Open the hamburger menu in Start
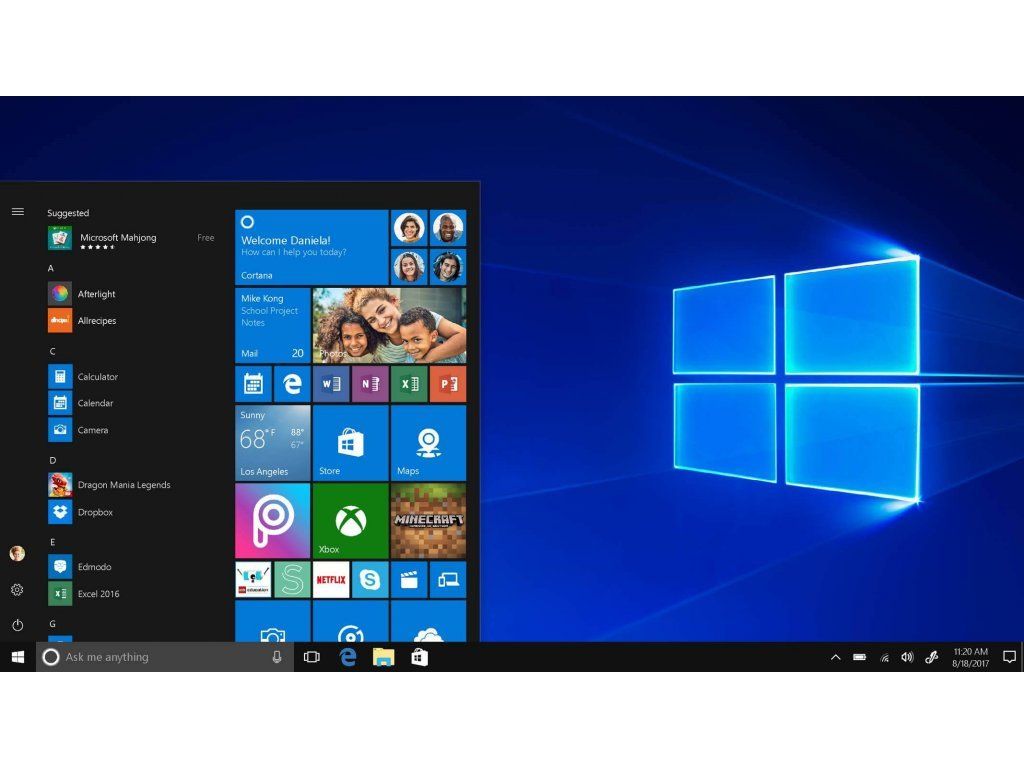 (x=18, y=212)
